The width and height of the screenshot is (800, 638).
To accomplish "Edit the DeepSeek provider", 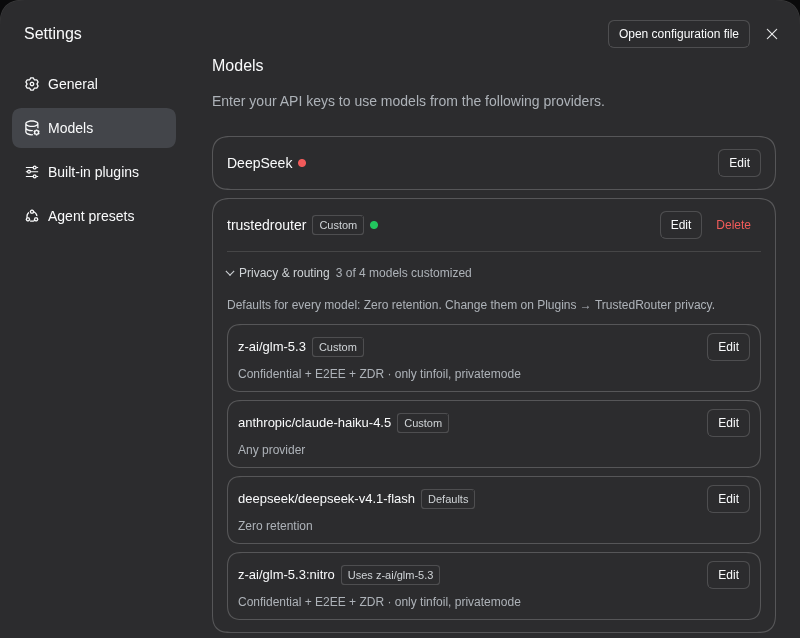I will coord(739,163).
